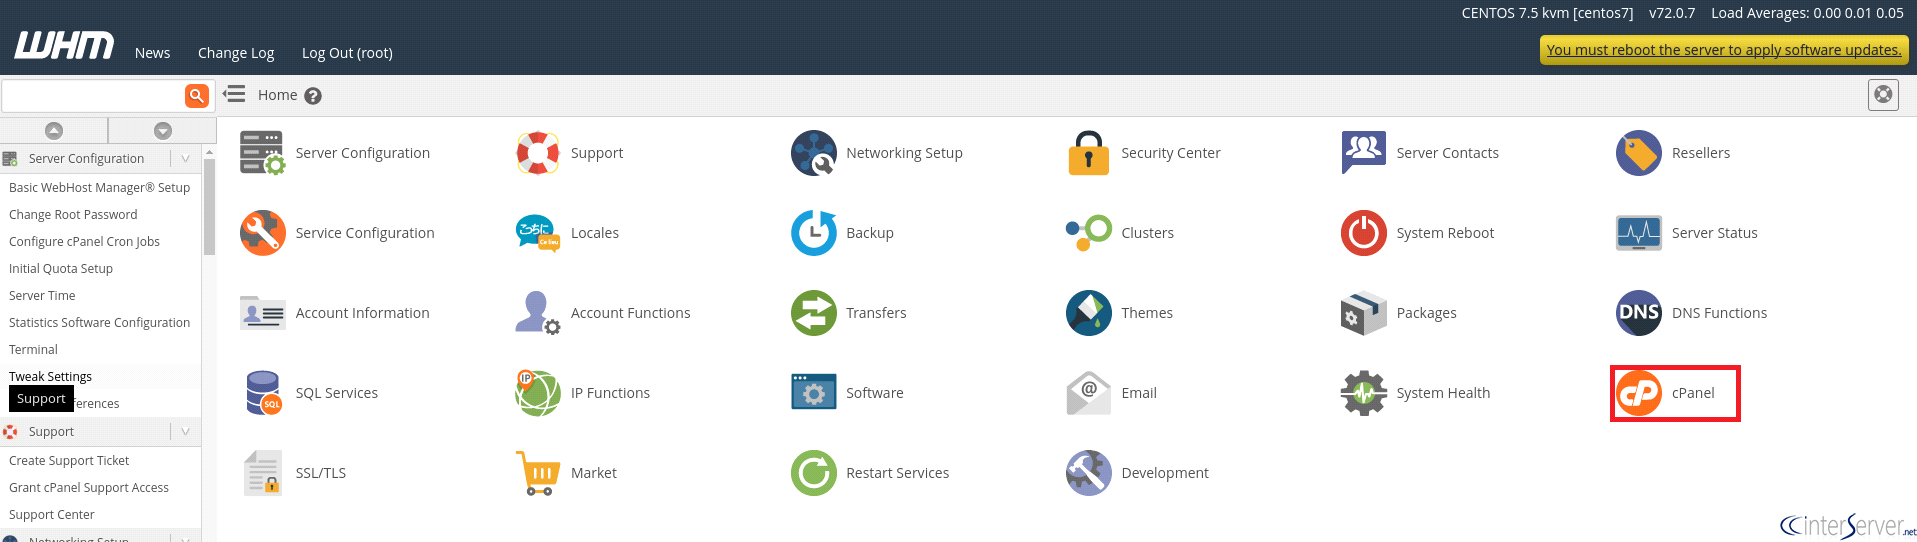Open the Transfers arrows icon
Image resolution: width=1917 pixels, height=542 pixels.
point(814,313)
